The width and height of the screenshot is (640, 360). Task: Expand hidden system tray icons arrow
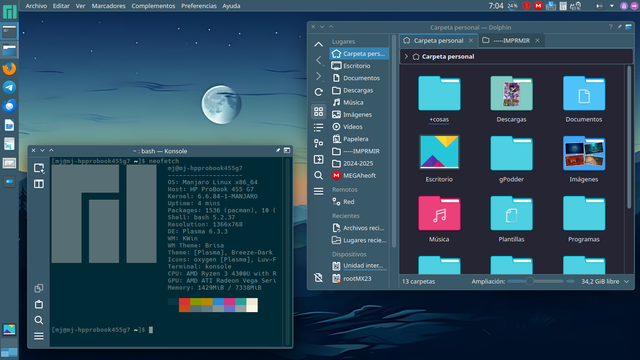tap(611, 6)
